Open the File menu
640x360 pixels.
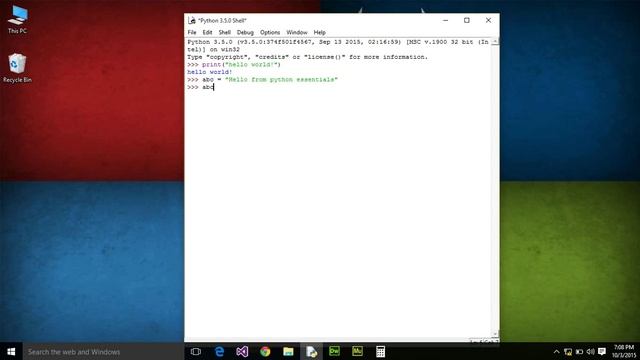click(192, 32)
